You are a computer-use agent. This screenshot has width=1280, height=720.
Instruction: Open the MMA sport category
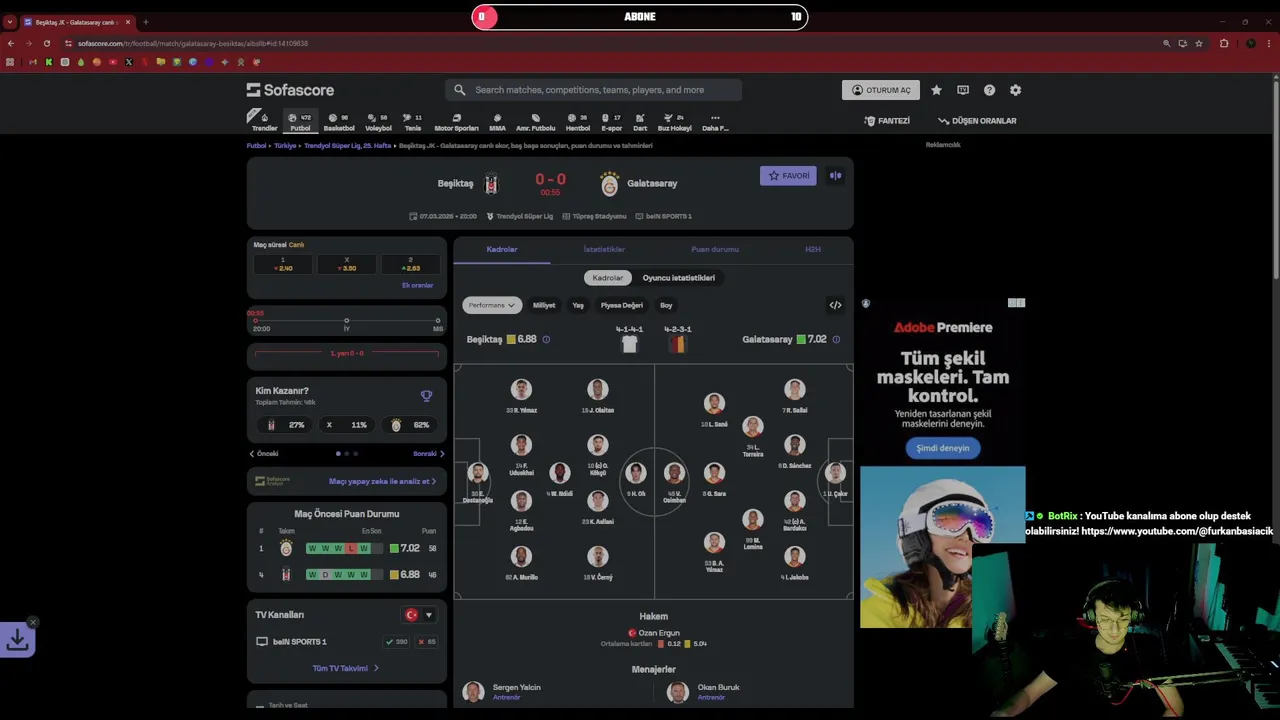497,122
